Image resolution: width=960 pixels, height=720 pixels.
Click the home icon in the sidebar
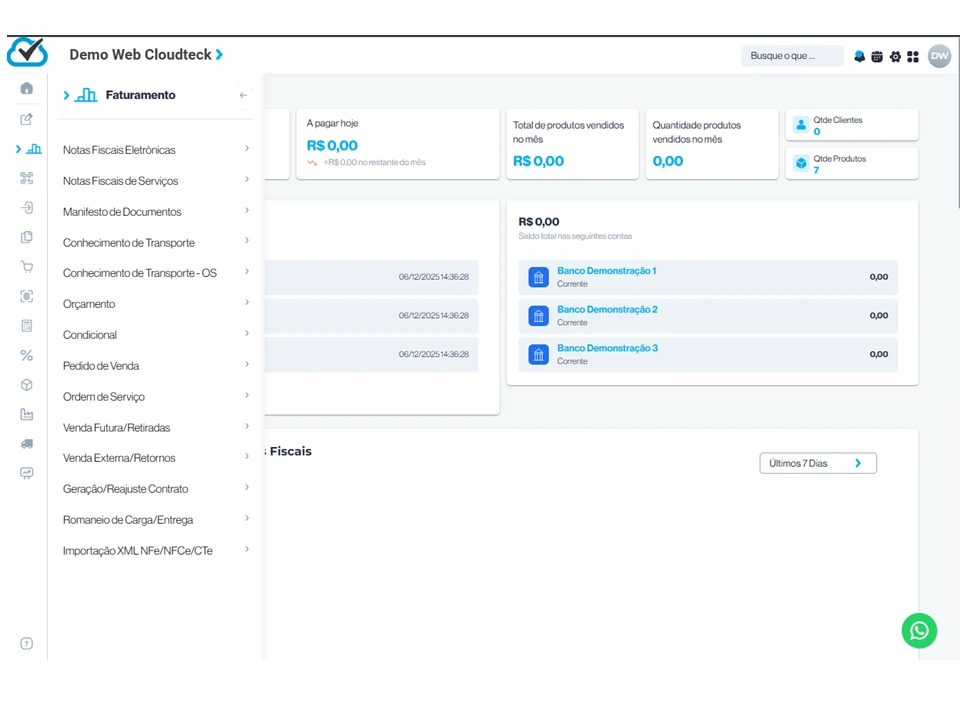pos(27,88)
